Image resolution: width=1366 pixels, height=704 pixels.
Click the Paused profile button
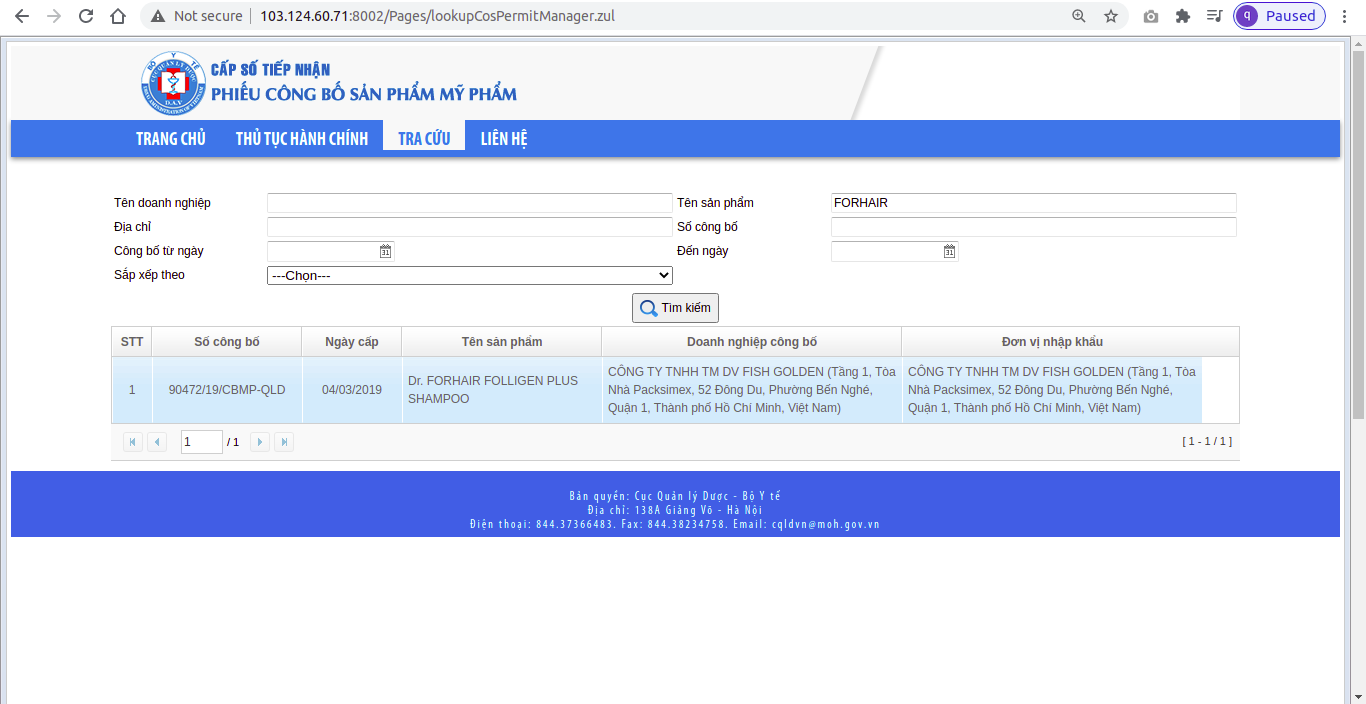click(x=1279, y=16)
